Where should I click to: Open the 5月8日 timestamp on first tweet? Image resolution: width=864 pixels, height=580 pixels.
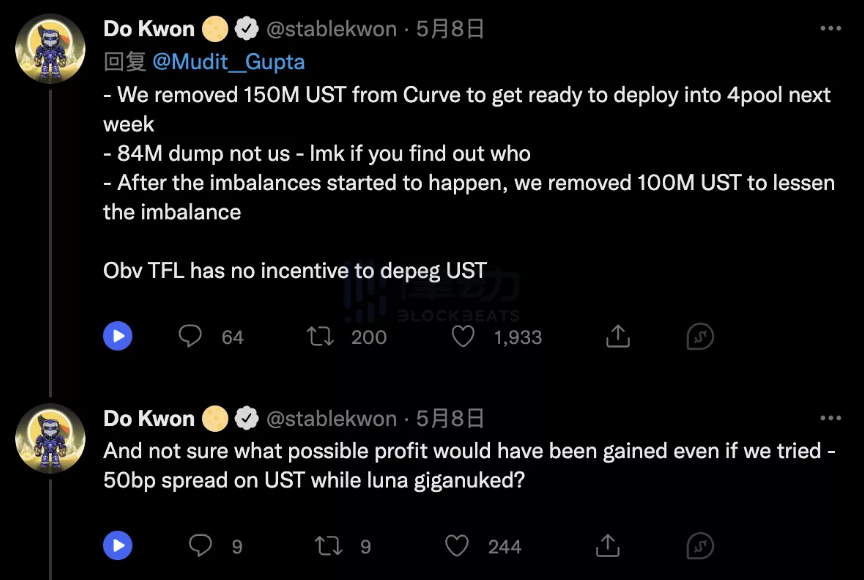(x=450, y=29)
